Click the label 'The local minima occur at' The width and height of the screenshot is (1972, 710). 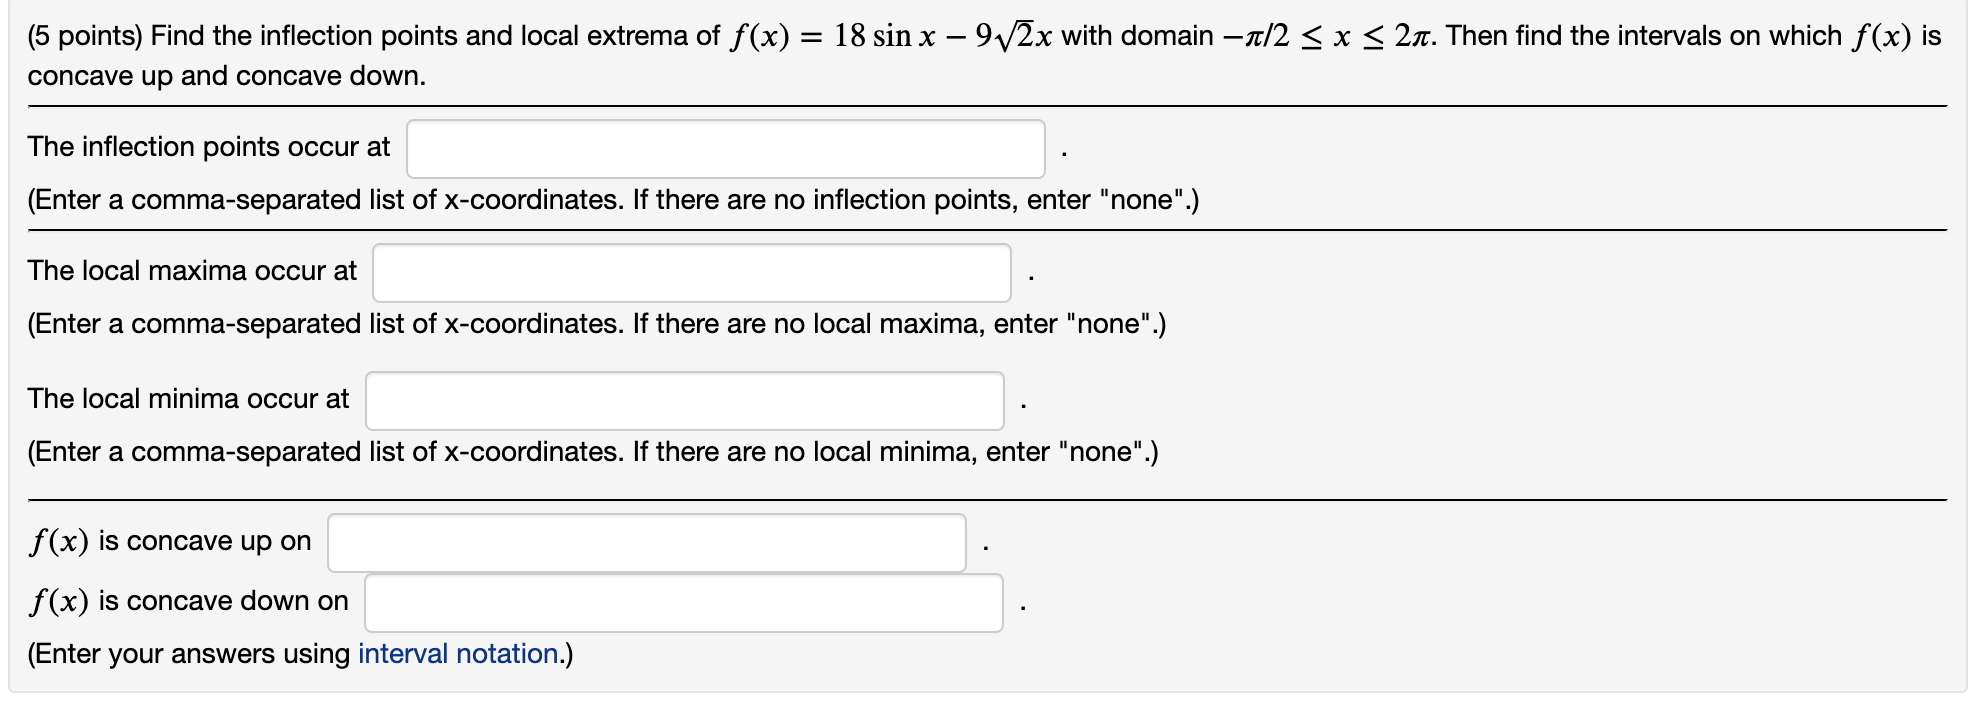[188, 399]
